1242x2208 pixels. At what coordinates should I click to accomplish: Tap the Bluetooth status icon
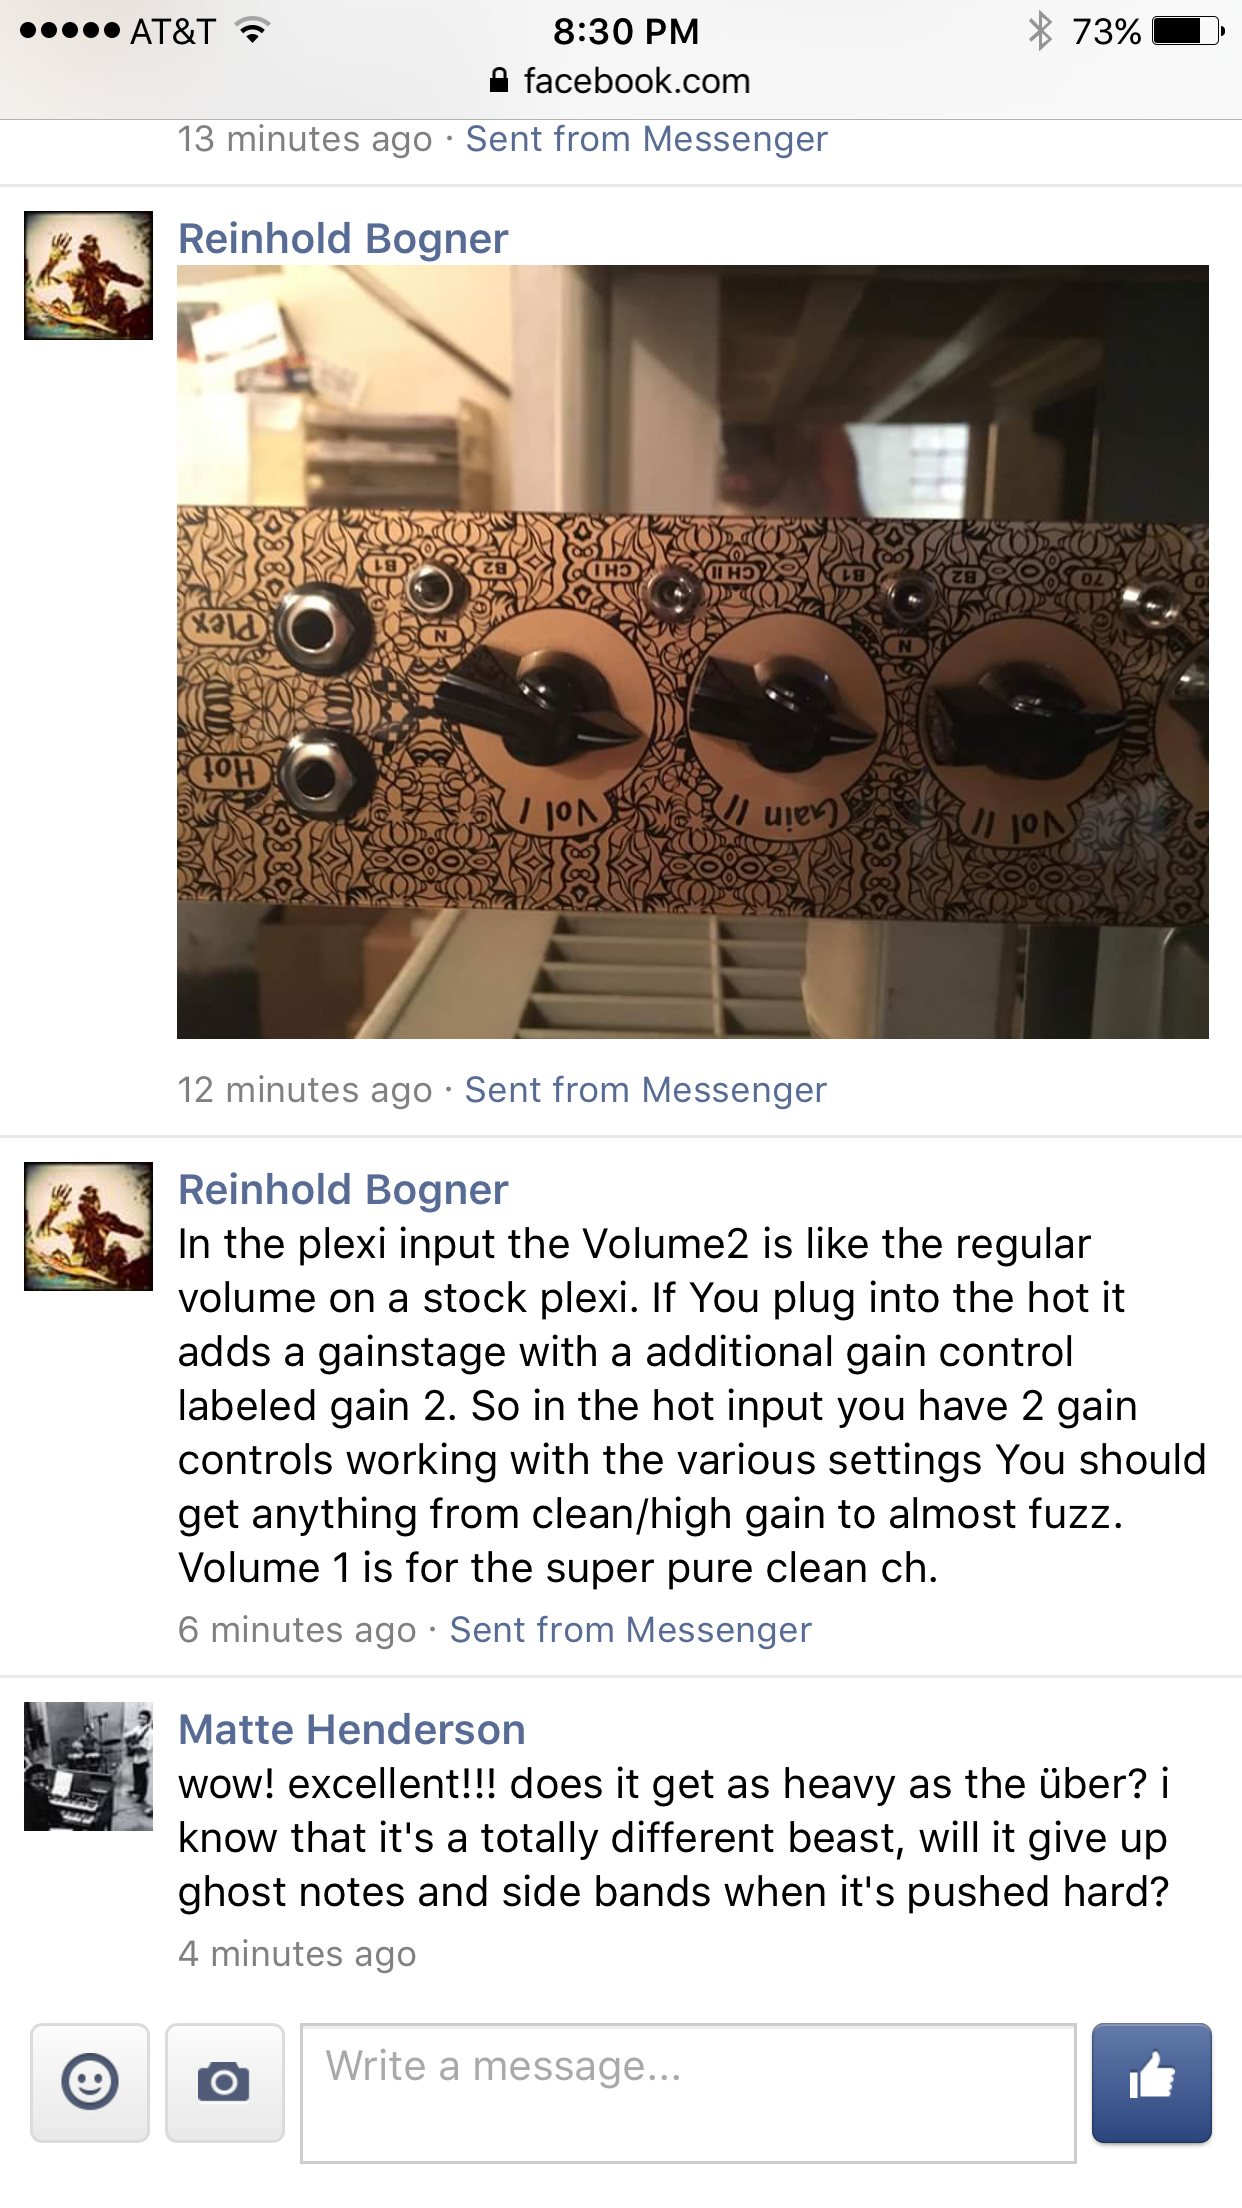[x=1041, y=31]
